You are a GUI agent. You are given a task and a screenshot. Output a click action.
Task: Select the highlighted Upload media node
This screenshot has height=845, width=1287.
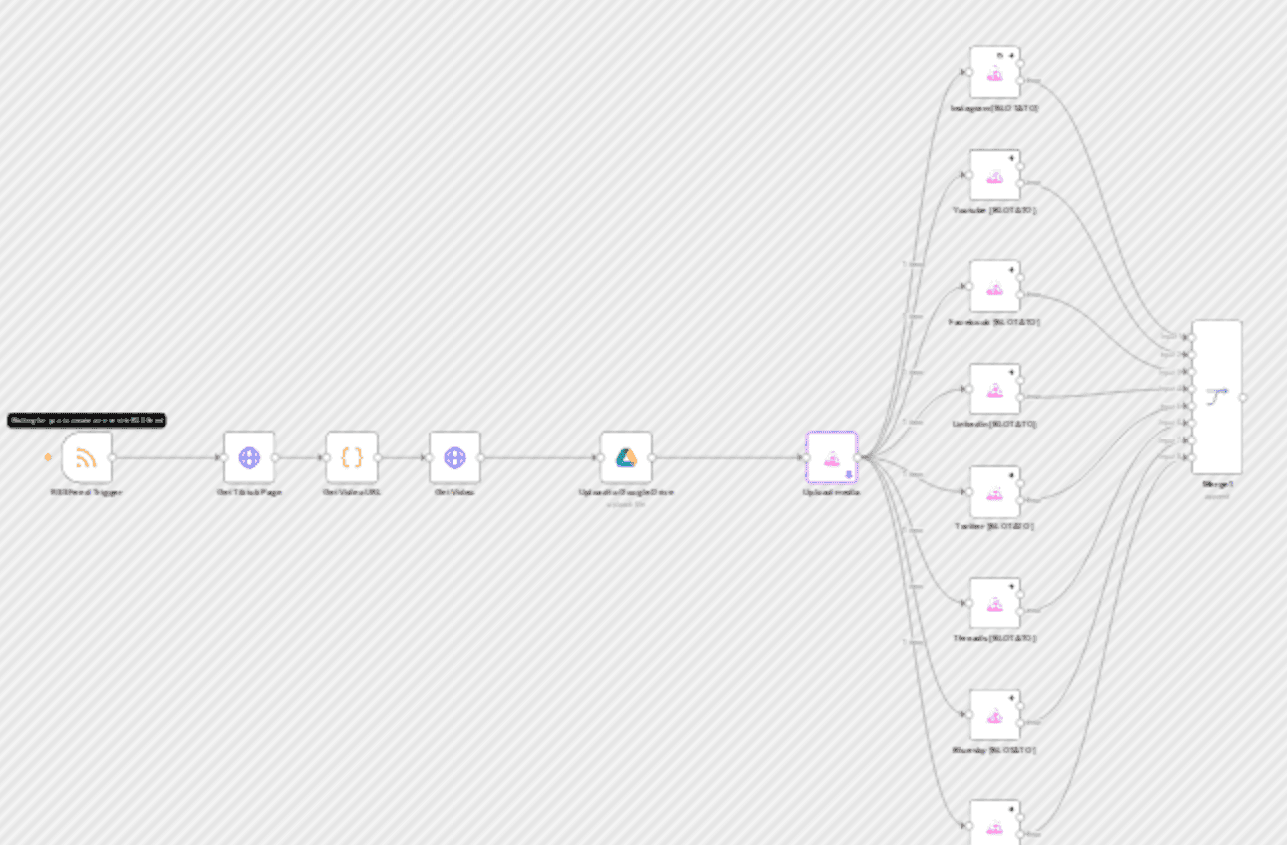(x=832, y=457)
